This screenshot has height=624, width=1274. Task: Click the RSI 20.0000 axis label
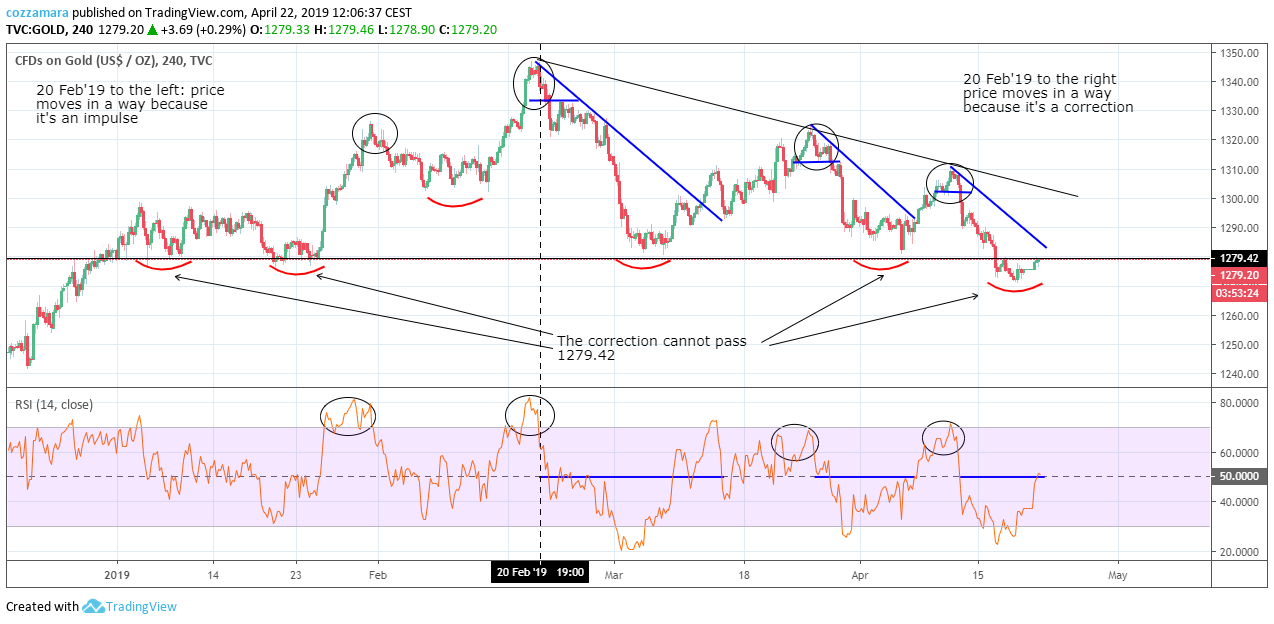click(1239, 551)
